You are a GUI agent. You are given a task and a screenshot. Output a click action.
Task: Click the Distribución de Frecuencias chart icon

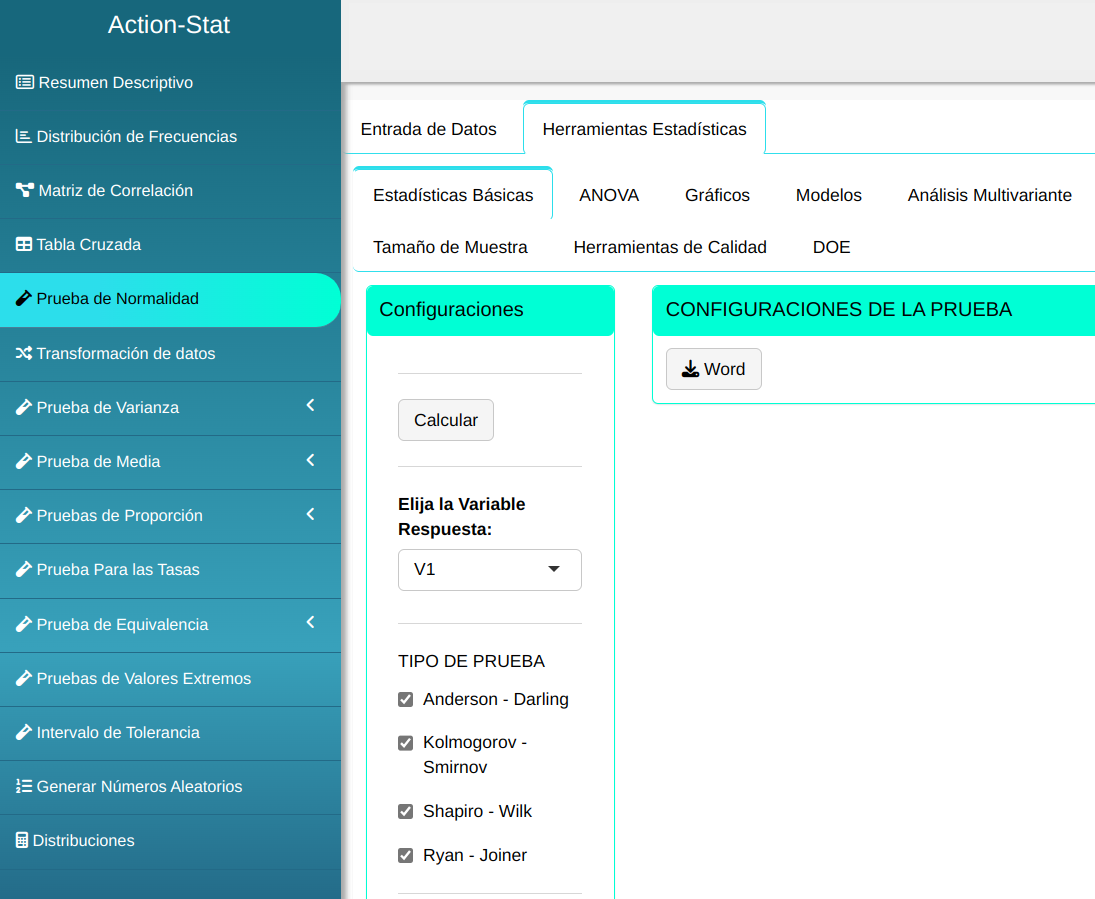click(x=24, y=136)
